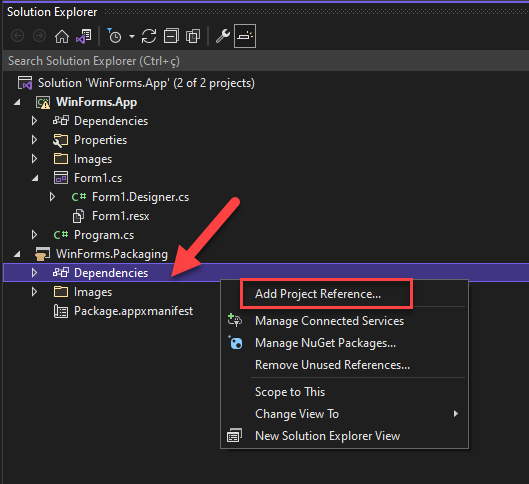529x484 pixels.
Task: Select Solution 'WinForms.App' root node
Action: point(146,83)
